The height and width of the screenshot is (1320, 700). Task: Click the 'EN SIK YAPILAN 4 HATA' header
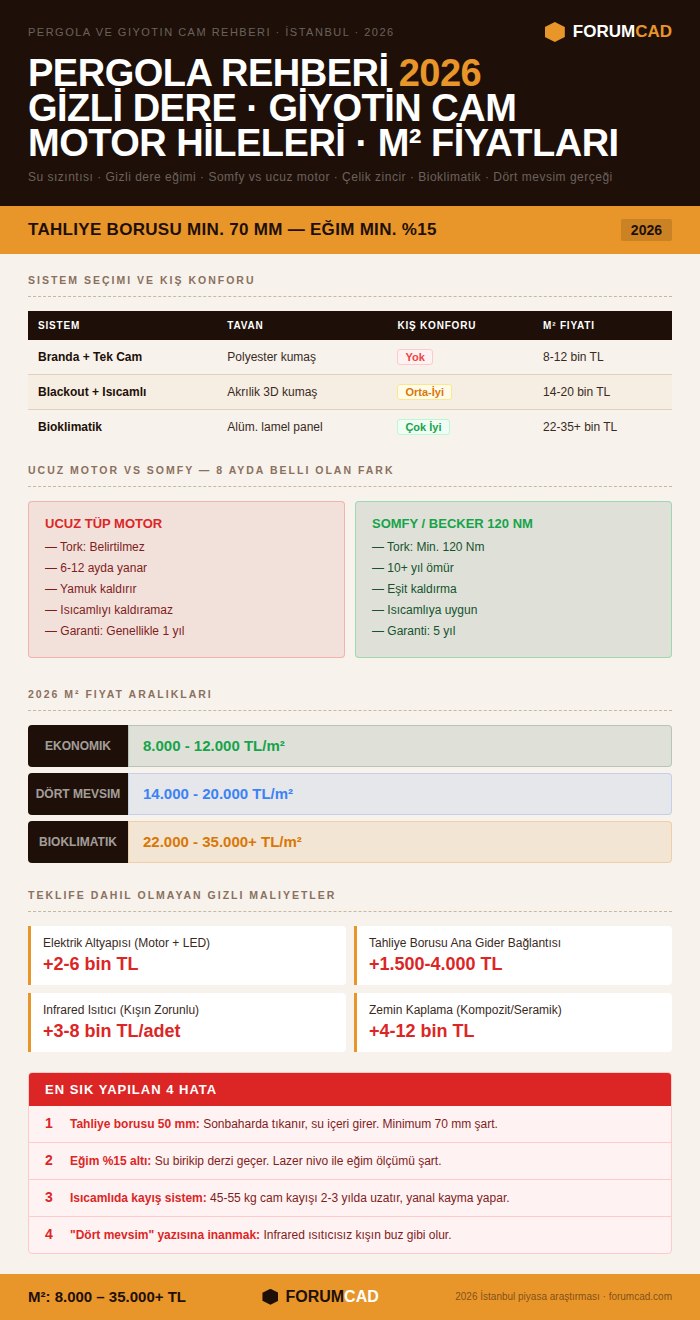(x=350, y=1089)
